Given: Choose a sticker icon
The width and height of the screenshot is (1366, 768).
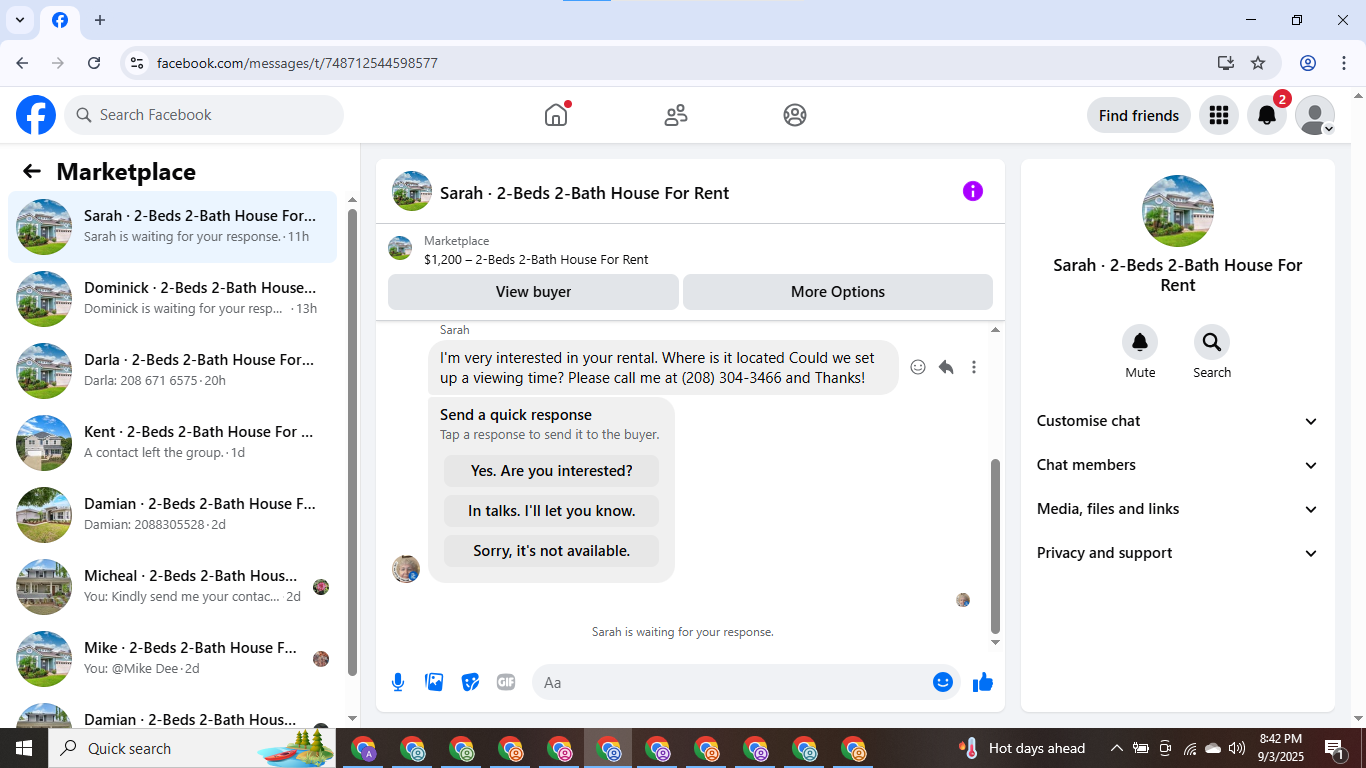Looking at the screenshot, I should click(470, 682).
